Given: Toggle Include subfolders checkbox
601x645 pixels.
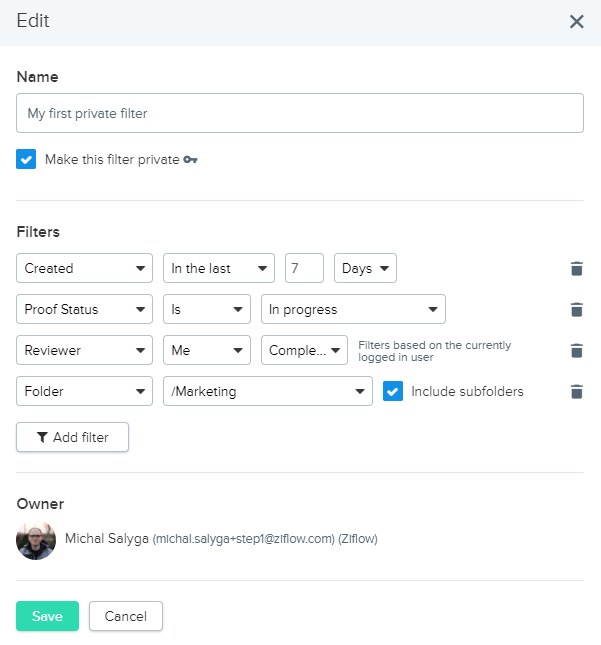Looking at the screenshot, I should coord(393,391).
